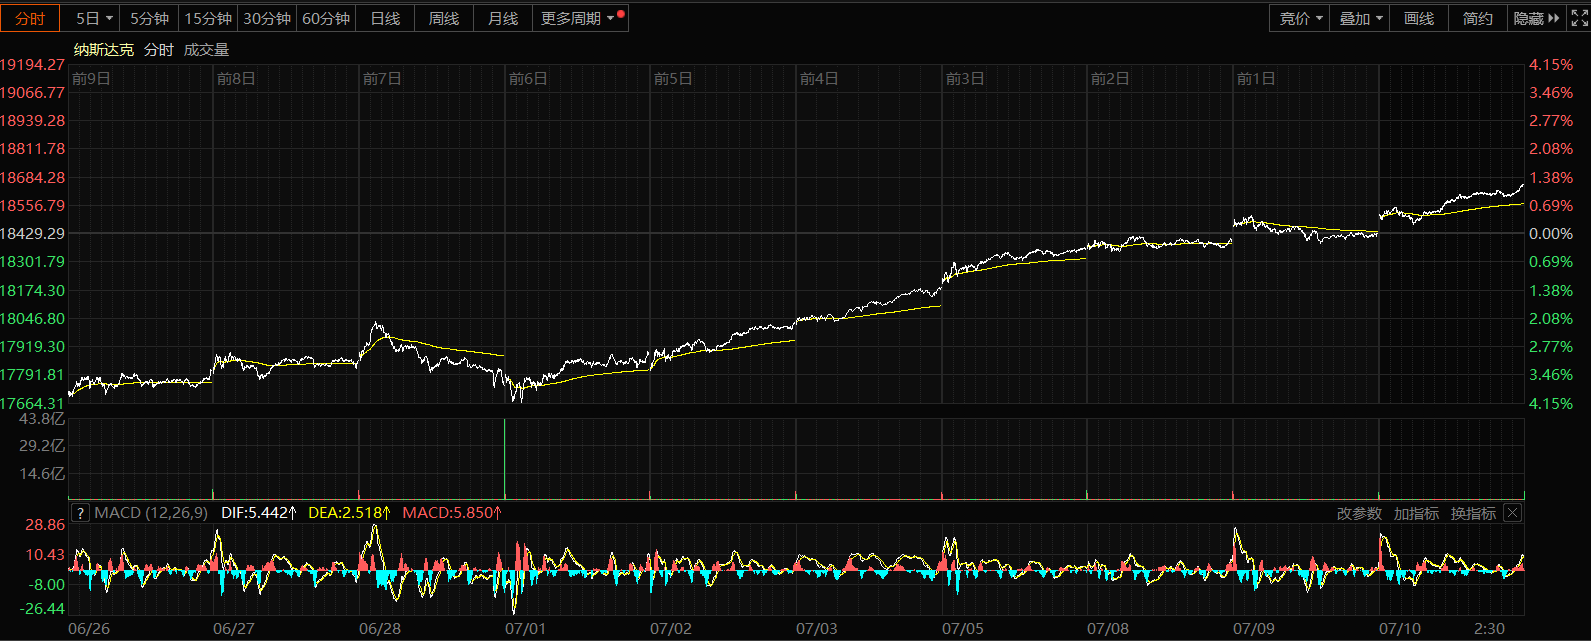Viewport: 1591px width, 641px height.
Task: Click the 成交量 volume legend label
Action: pyautogui.click(x=206, y=49)
